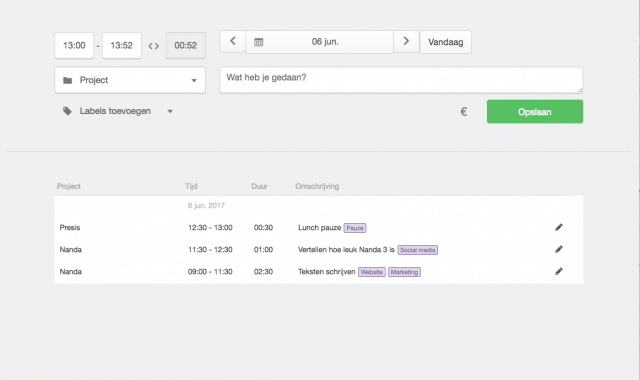
Task: Click the 00:30 duration cell
Action: tap(263, 227)
